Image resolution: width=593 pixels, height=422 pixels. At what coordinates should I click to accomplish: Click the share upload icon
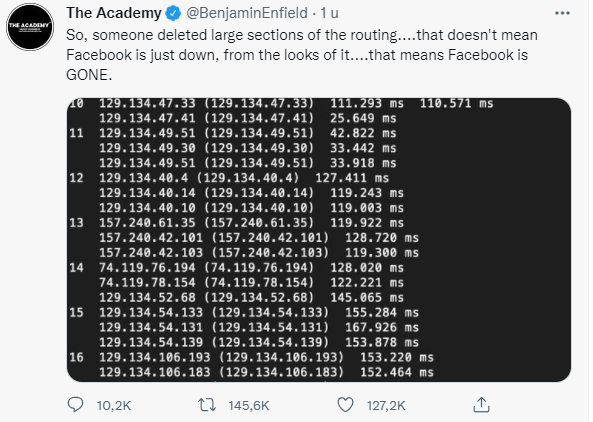[x=481, y=405]
